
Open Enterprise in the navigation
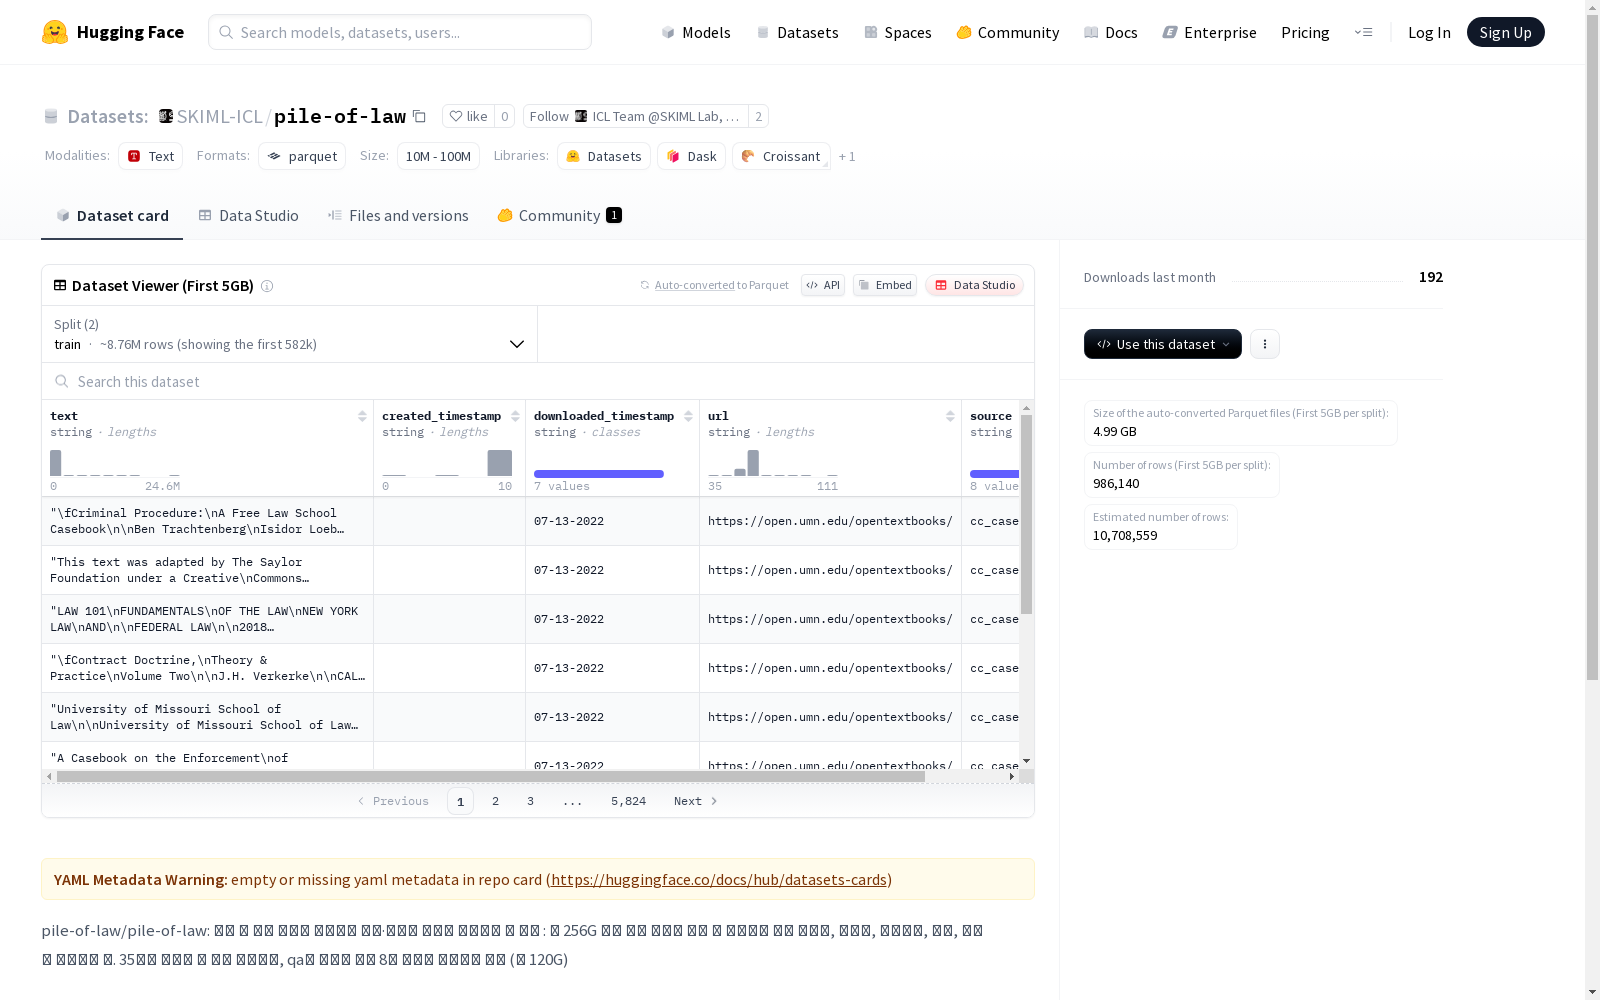point(1210,32)
